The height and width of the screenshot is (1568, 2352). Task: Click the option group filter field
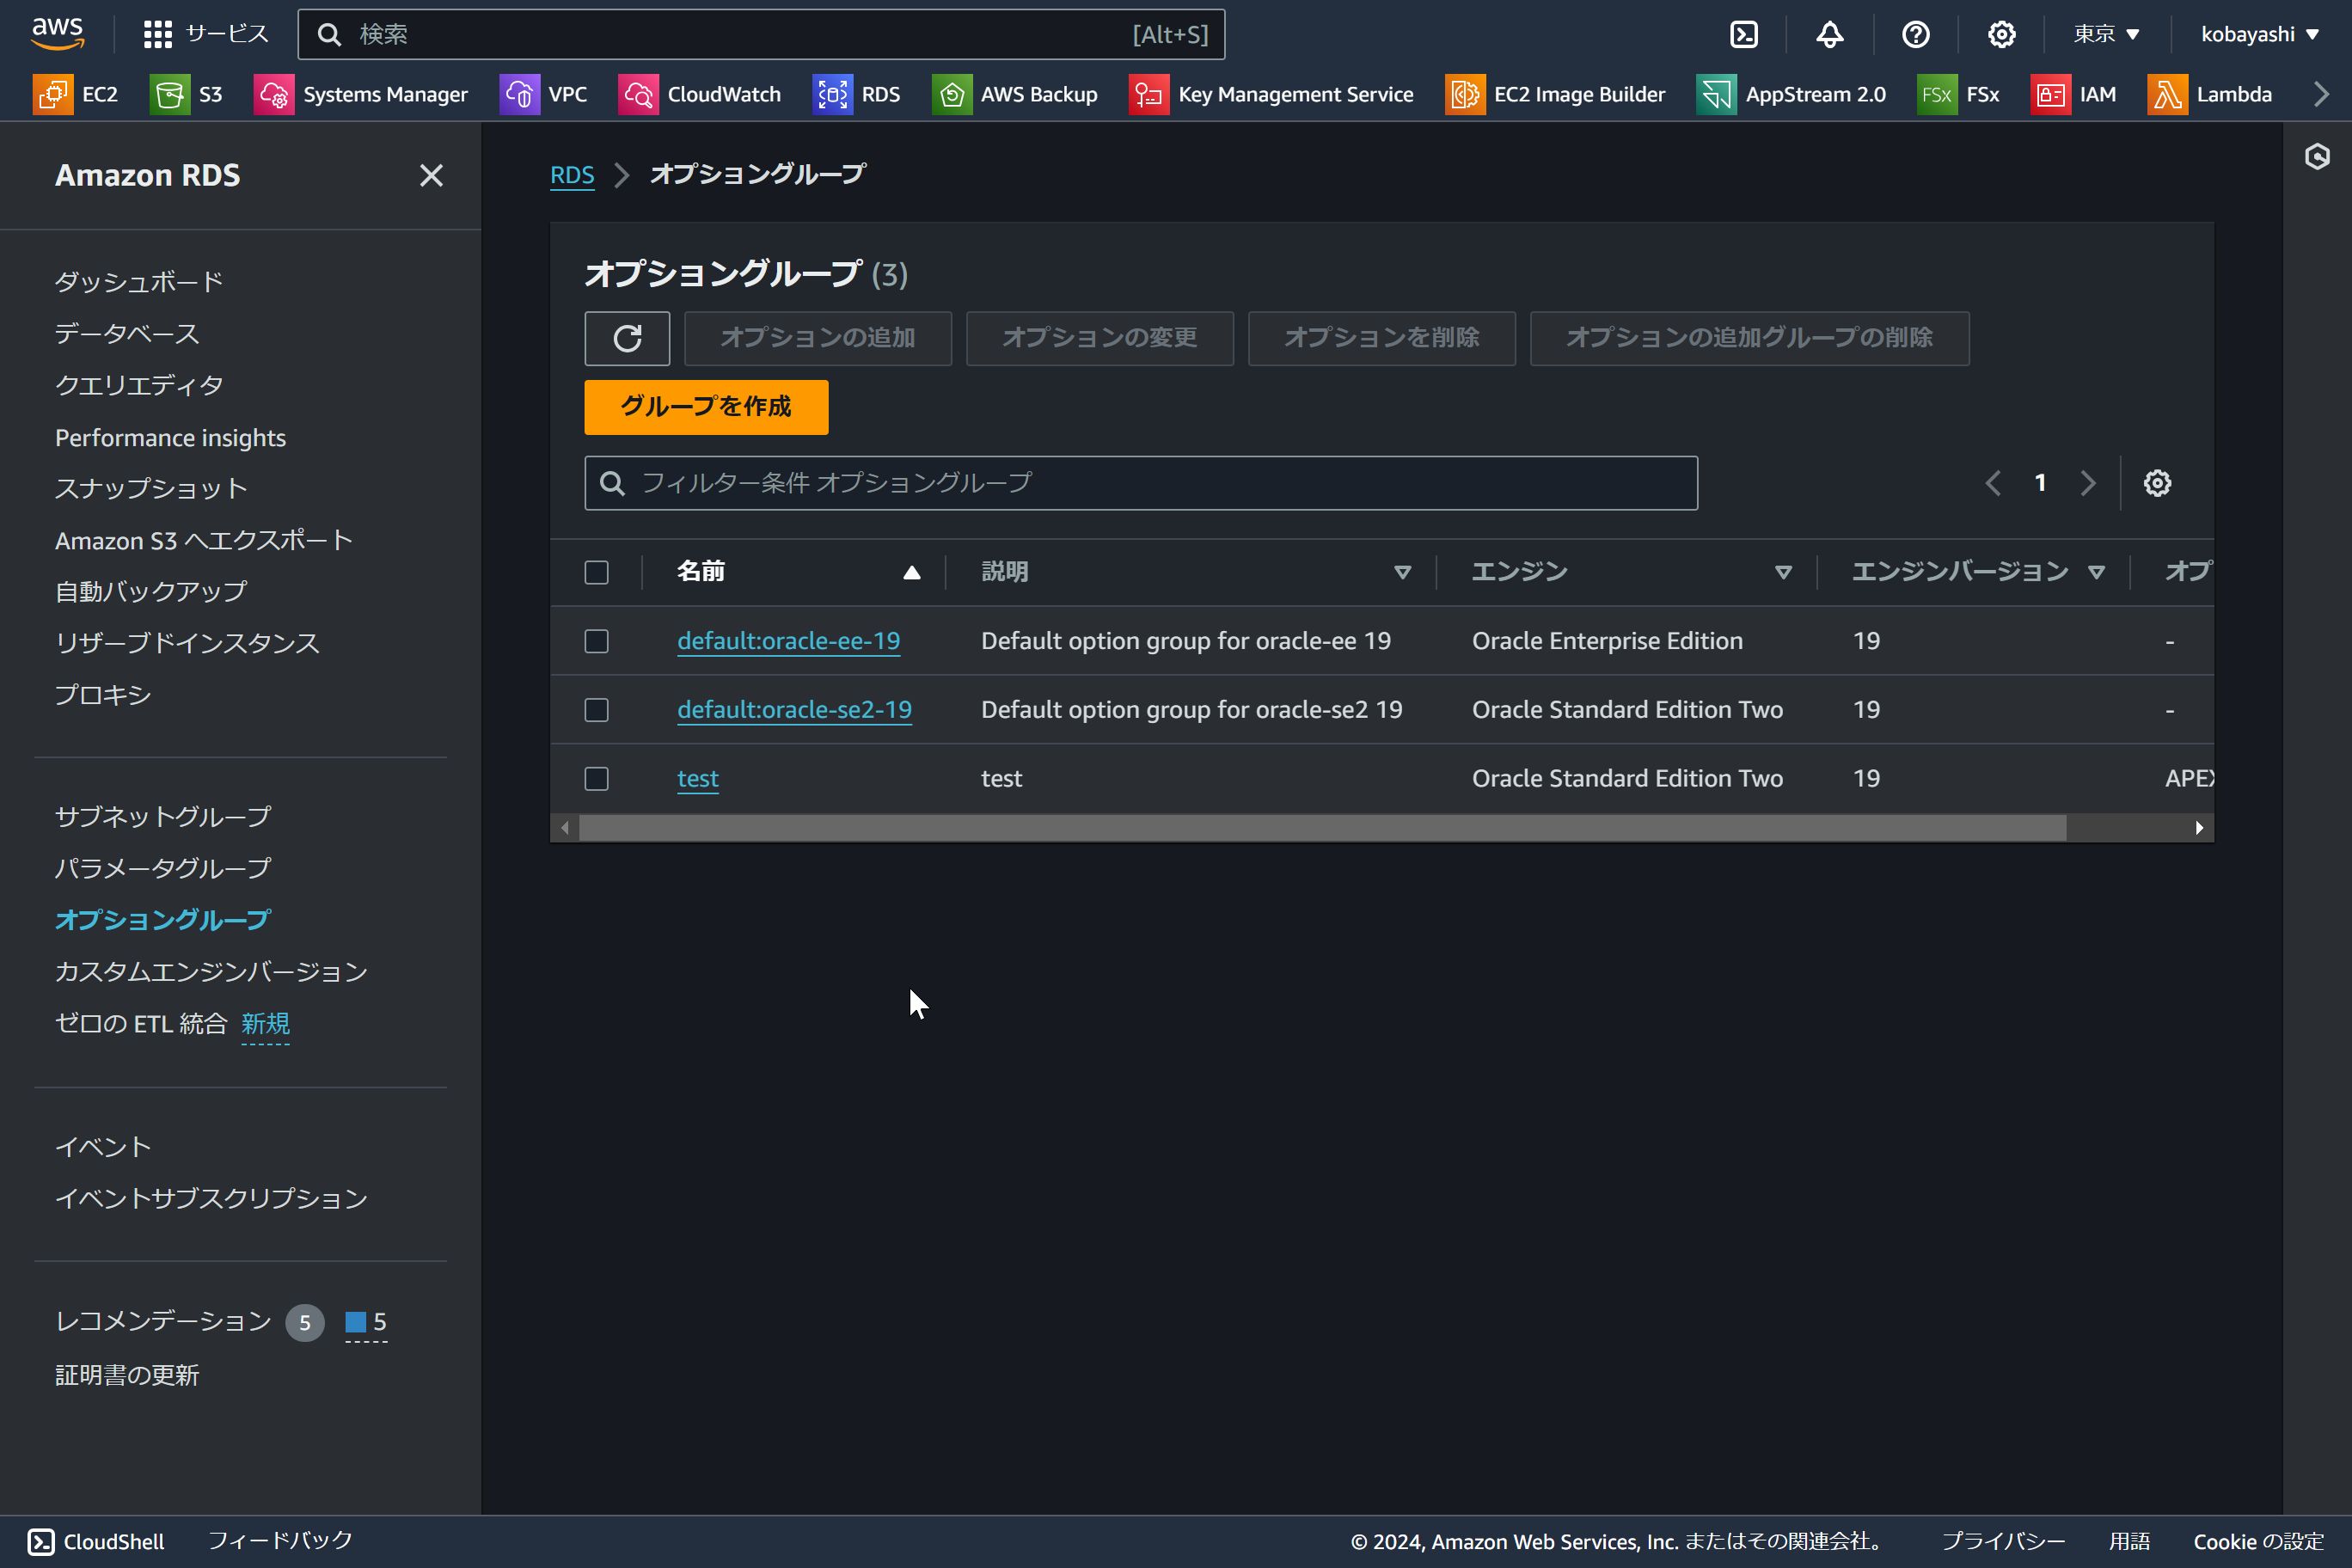point(1140,483)
